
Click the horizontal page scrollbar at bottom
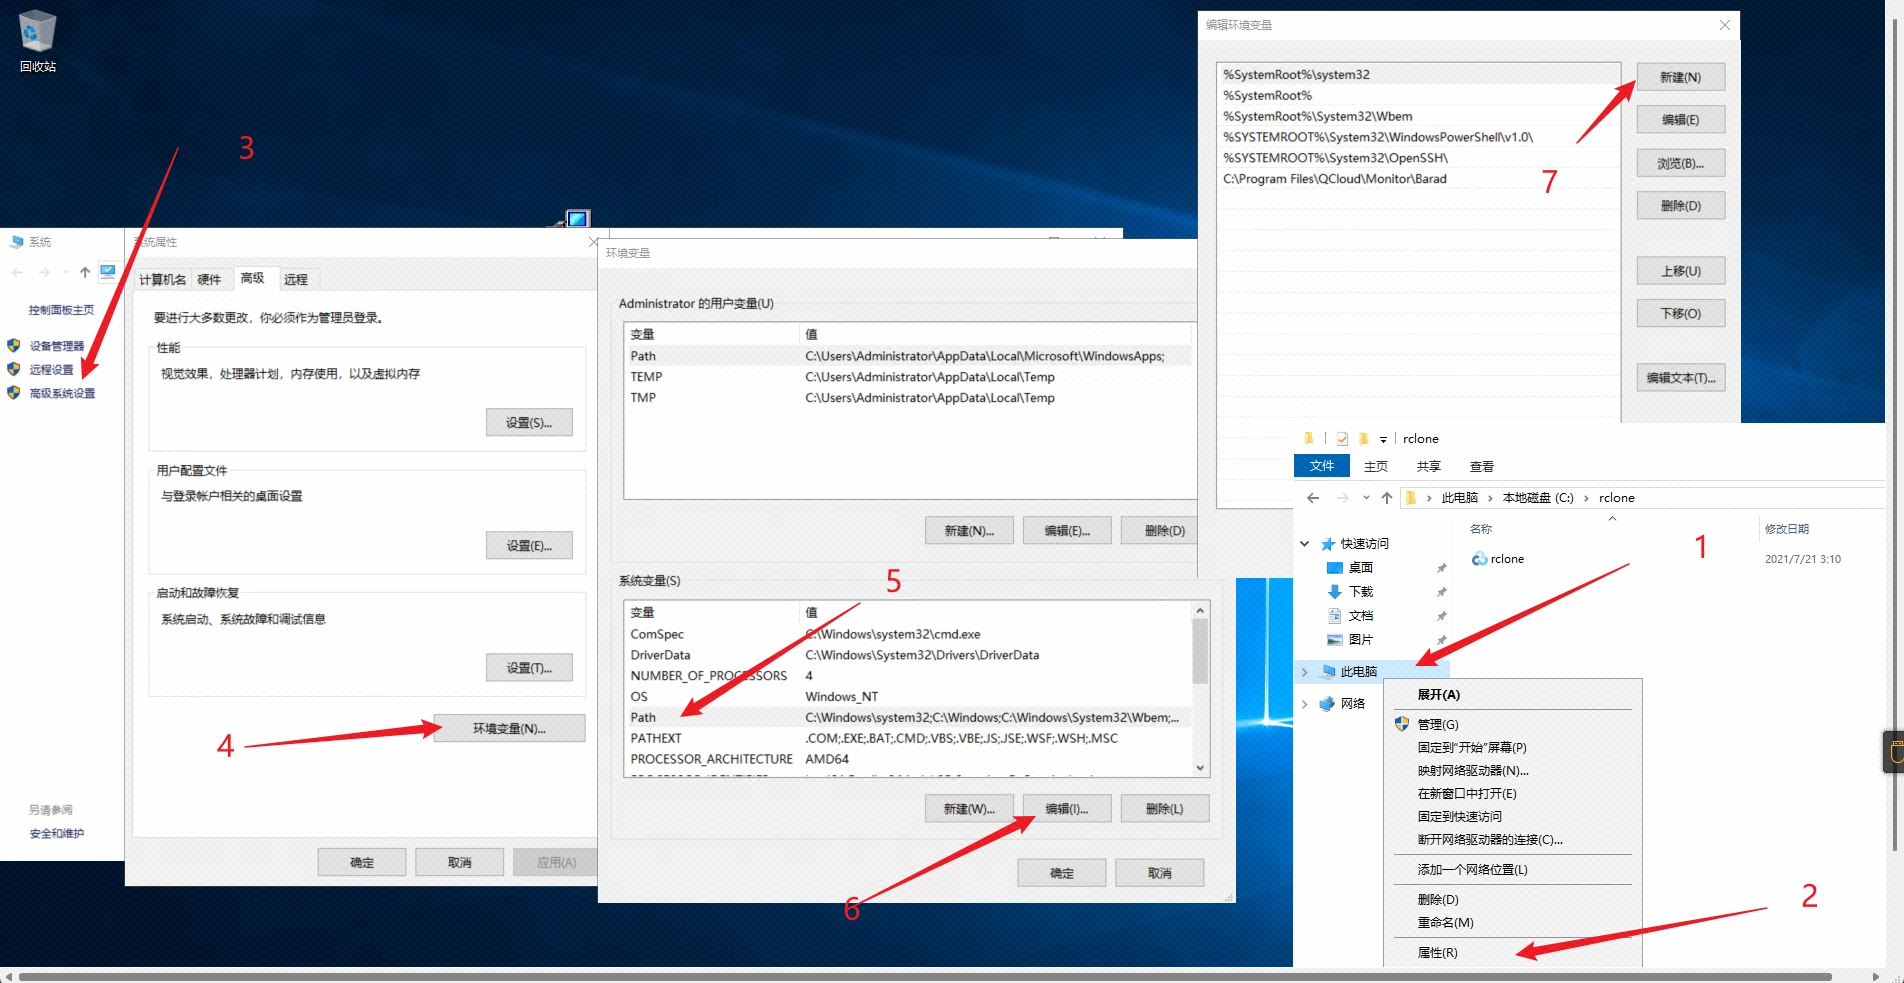[x=925, y=976]
